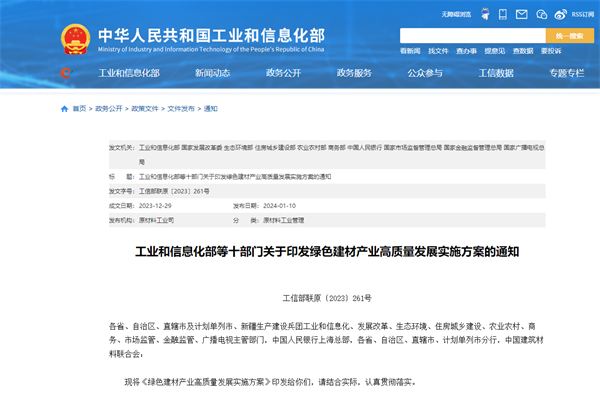
Task: Go to 政策文件 in breadcrumb
Action: (x=145, y=109)
